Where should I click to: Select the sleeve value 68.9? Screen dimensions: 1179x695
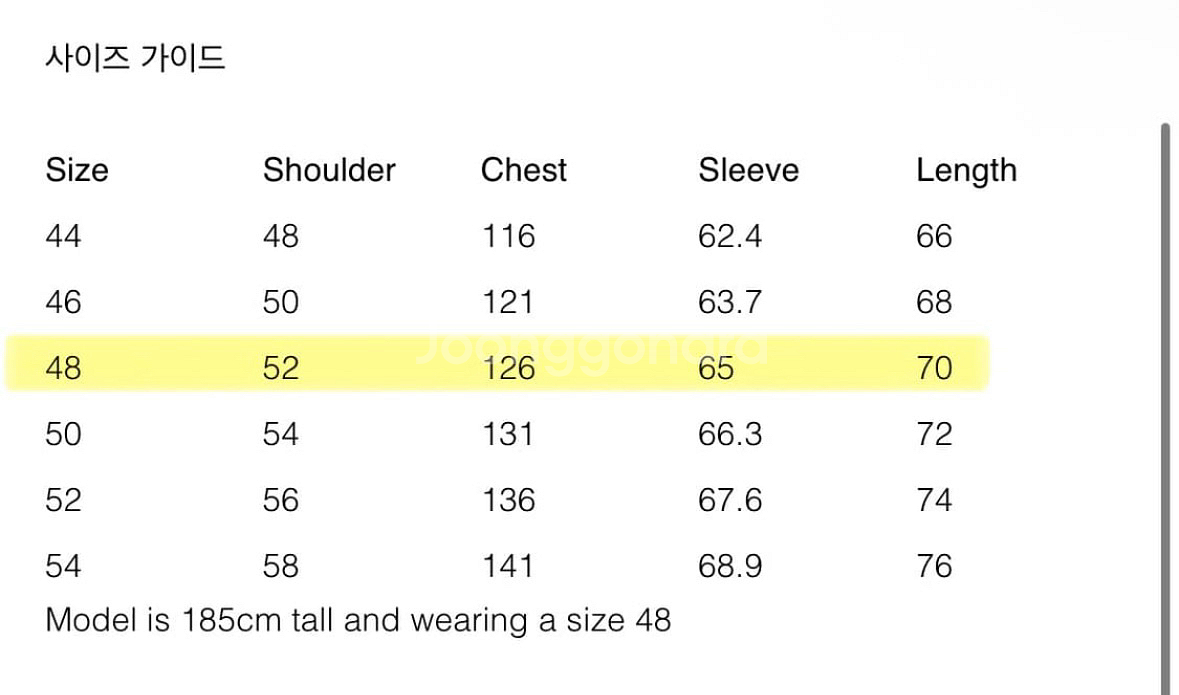730,566
